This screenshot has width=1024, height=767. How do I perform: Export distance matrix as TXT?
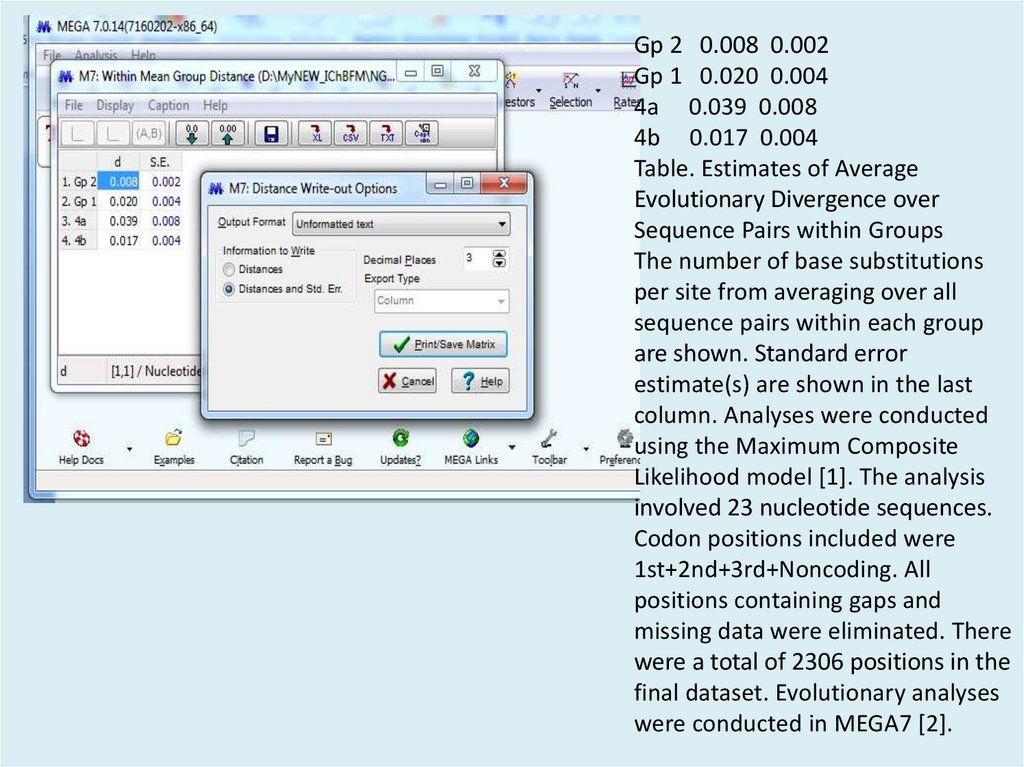[x=385, y=133]
